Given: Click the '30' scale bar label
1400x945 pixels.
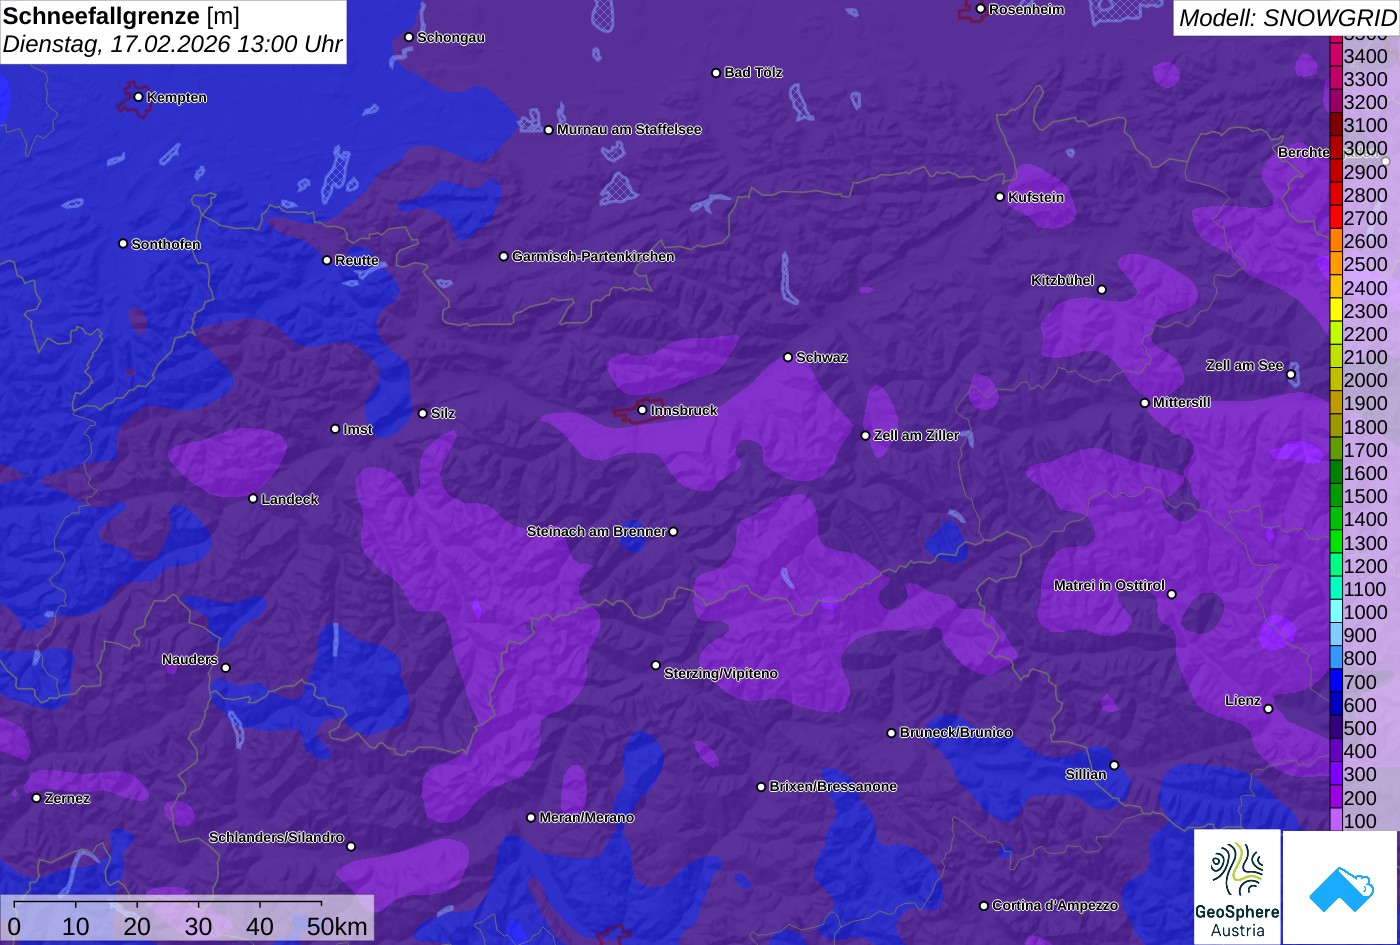Looking at the screenshot, I should point(198,927).
